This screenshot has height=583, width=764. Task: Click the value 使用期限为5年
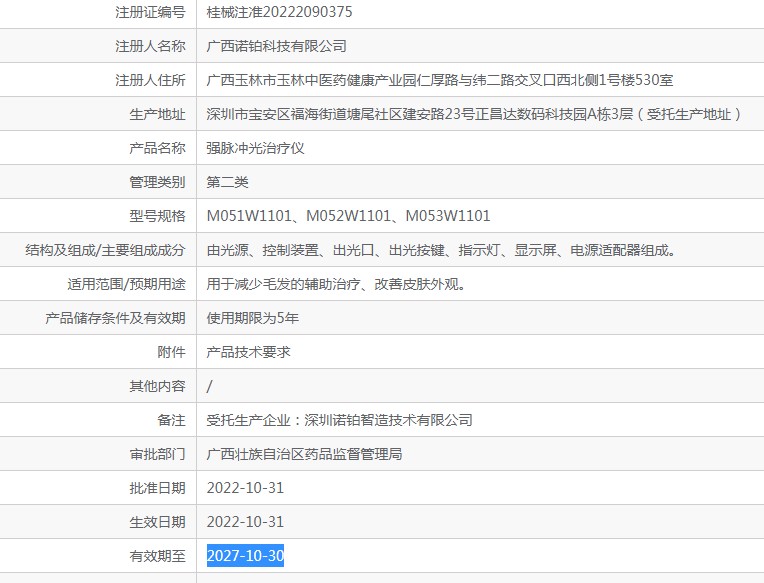click(252, 318)
